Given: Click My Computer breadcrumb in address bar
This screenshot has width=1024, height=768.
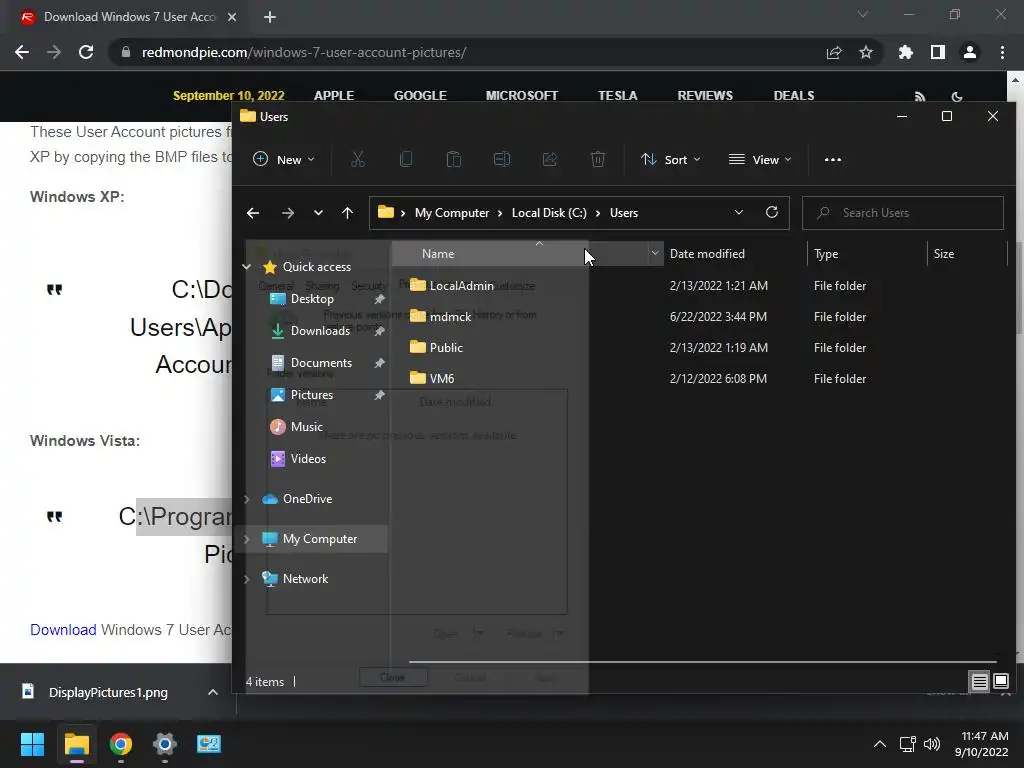Looking at the screenshot, I should pyautogui.click(x=451, y=213).
